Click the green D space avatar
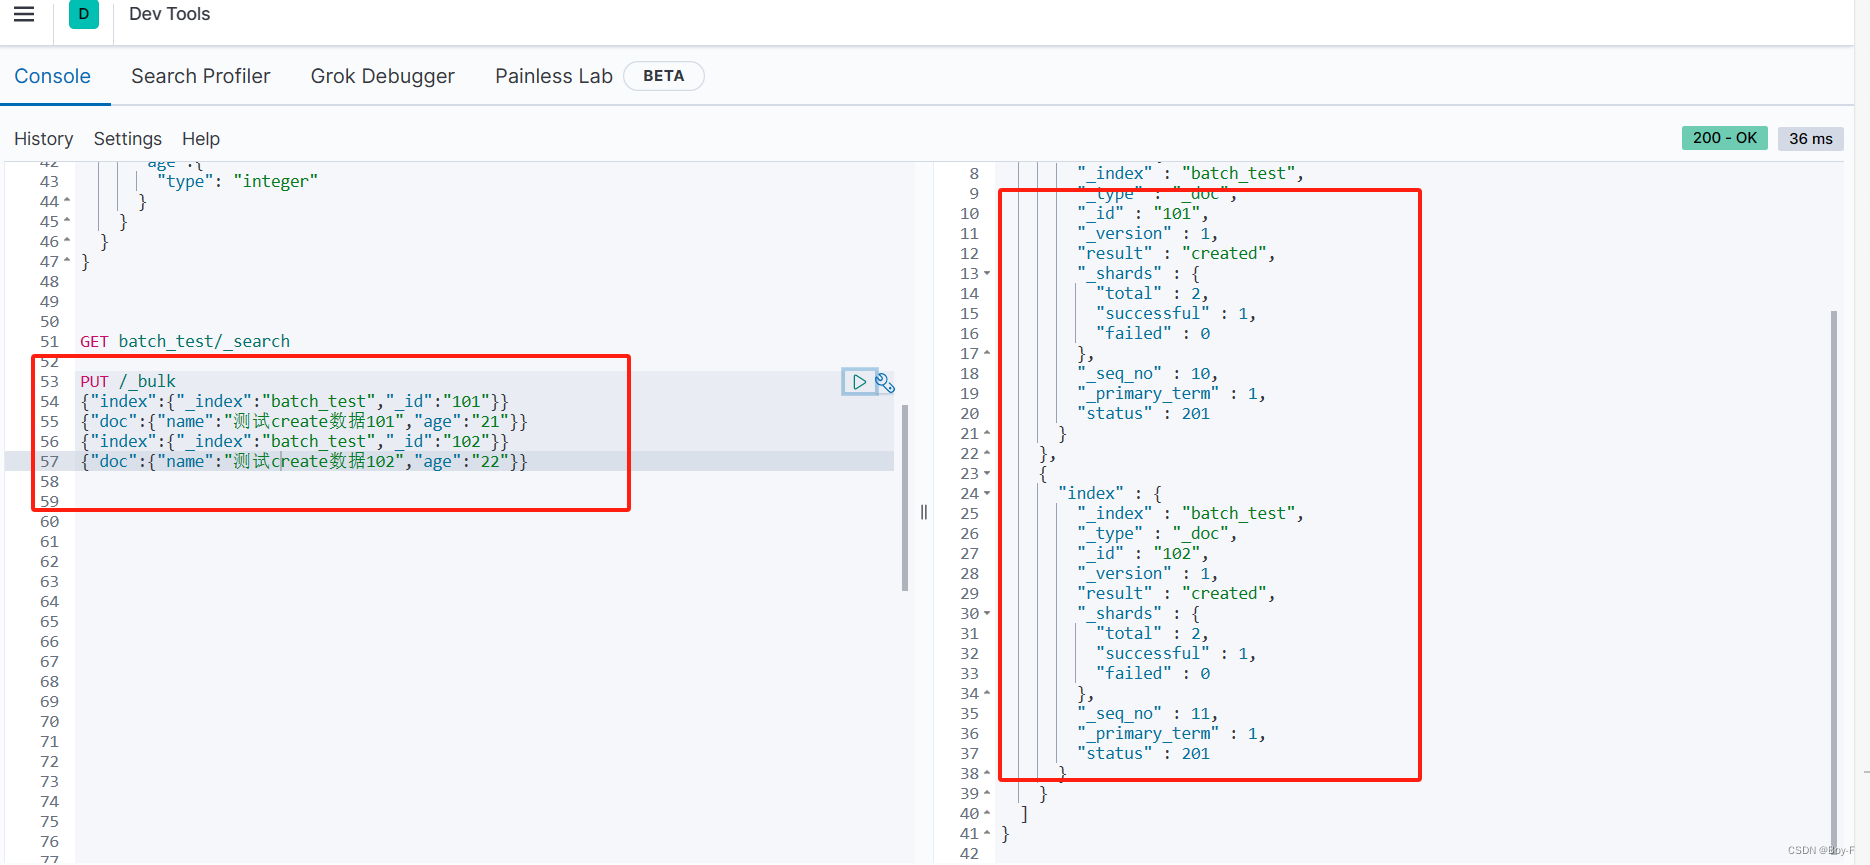1870x865 pixels. [x=84, y=14]
